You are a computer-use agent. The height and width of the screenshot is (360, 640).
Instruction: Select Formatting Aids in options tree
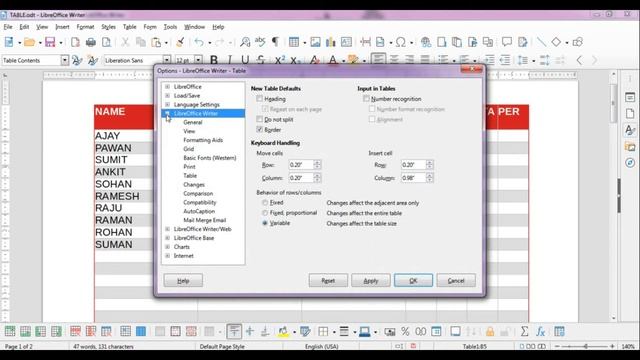[203, 140]
